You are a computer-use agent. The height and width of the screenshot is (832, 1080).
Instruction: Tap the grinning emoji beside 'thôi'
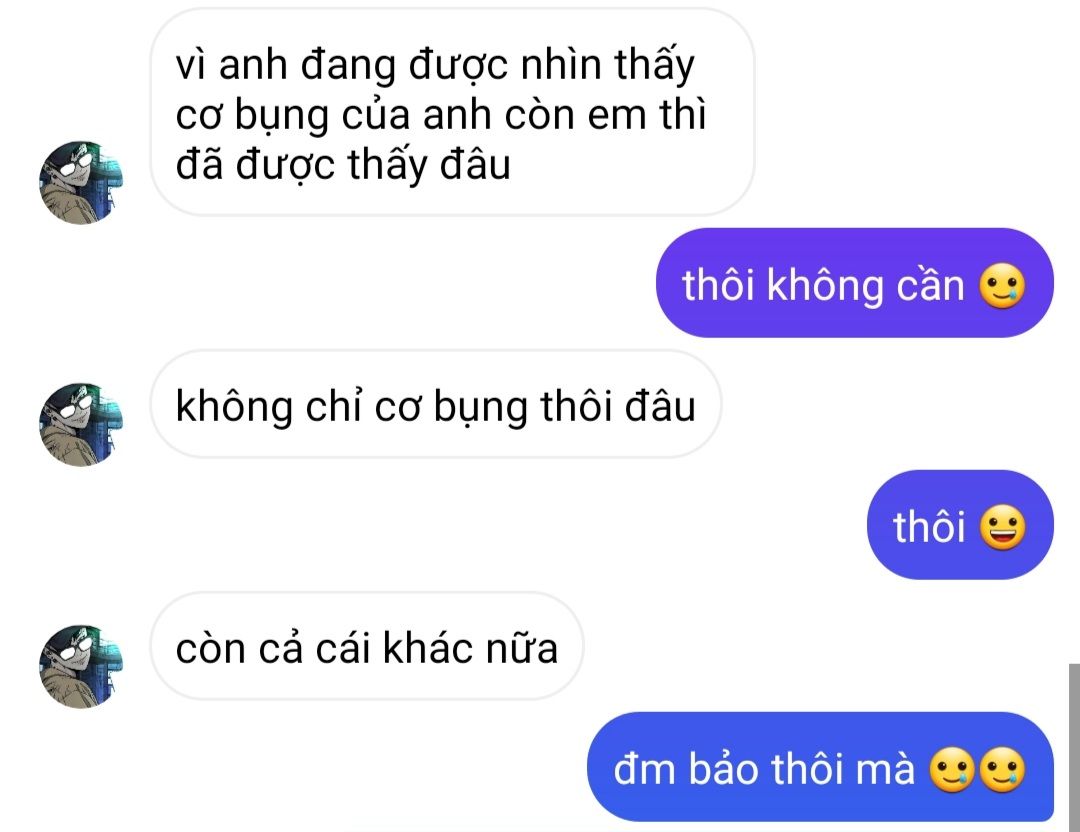click(x=1002, y=527)
